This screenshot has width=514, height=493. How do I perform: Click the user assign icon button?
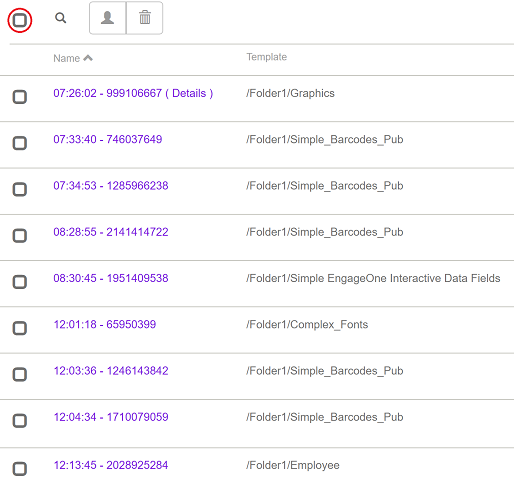[108, 18]
